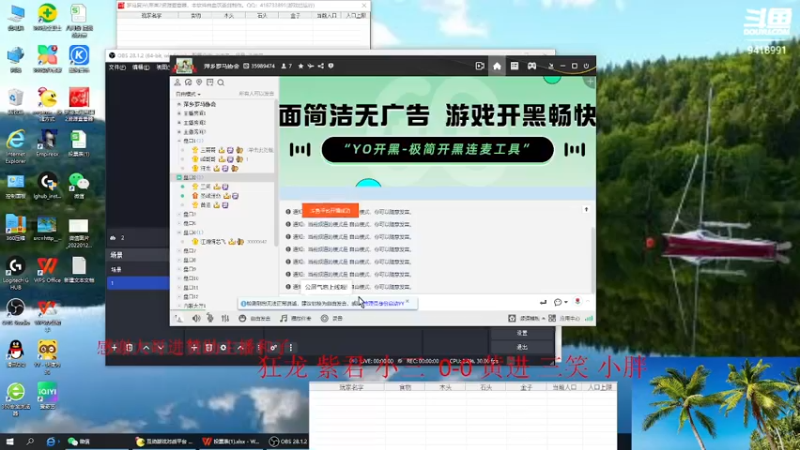Open the home tab in YY window
Image resolution: width=800 pixels, height=450 pixels.
tap(497, 66)
